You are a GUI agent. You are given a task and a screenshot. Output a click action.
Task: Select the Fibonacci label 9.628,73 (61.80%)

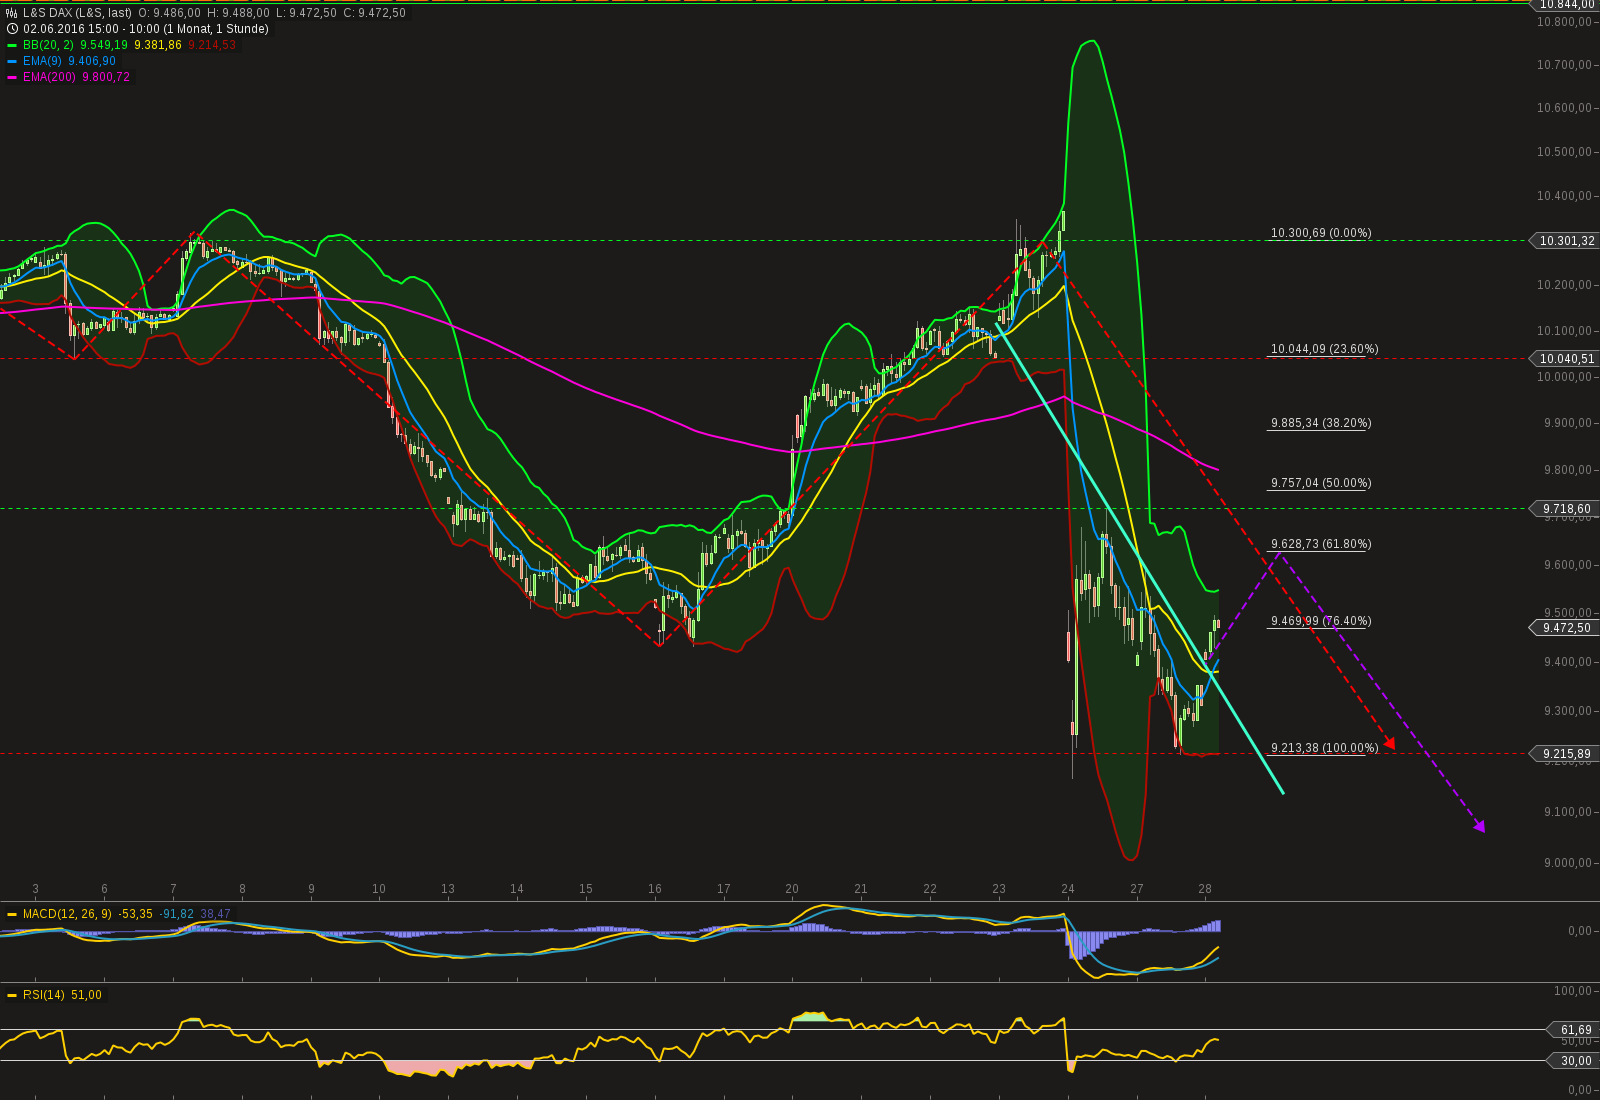click(1321, 544)
